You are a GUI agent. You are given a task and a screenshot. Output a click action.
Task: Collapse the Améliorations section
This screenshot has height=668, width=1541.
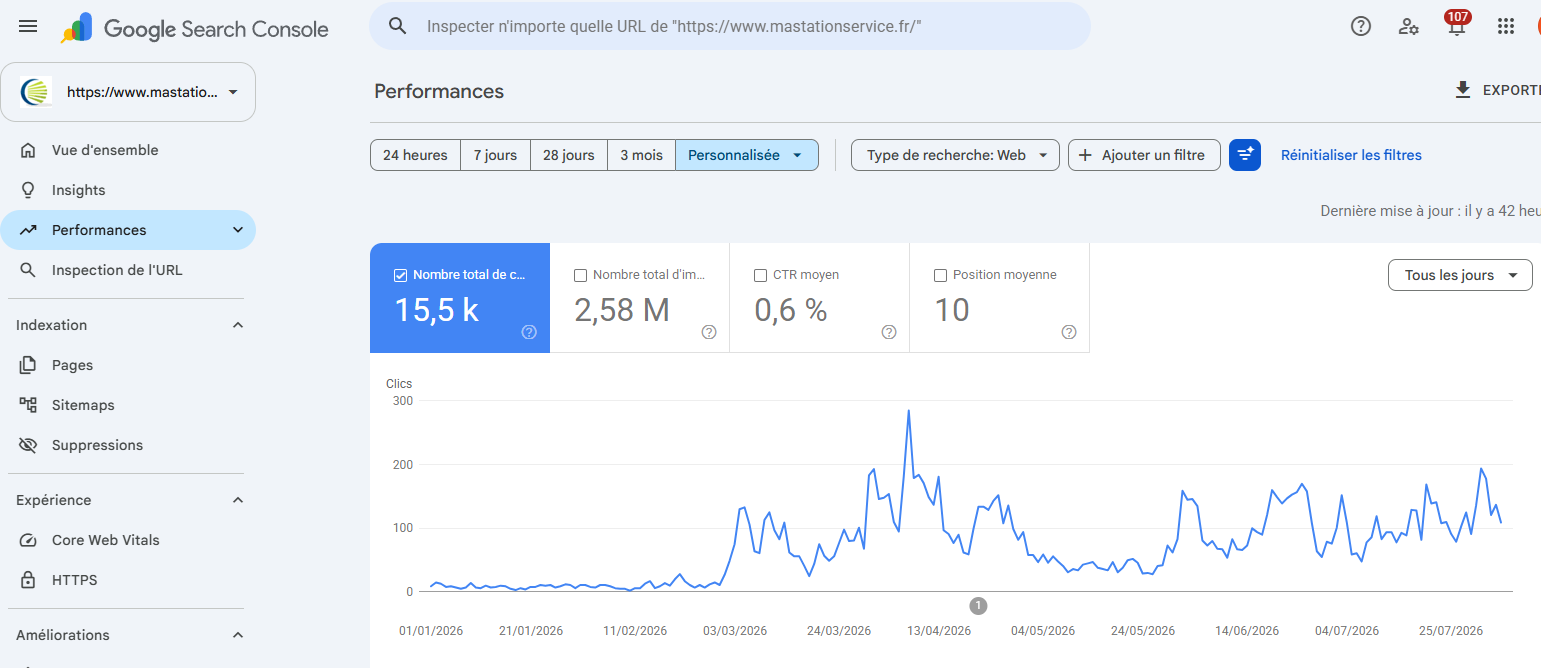click(x=238, y=635)
